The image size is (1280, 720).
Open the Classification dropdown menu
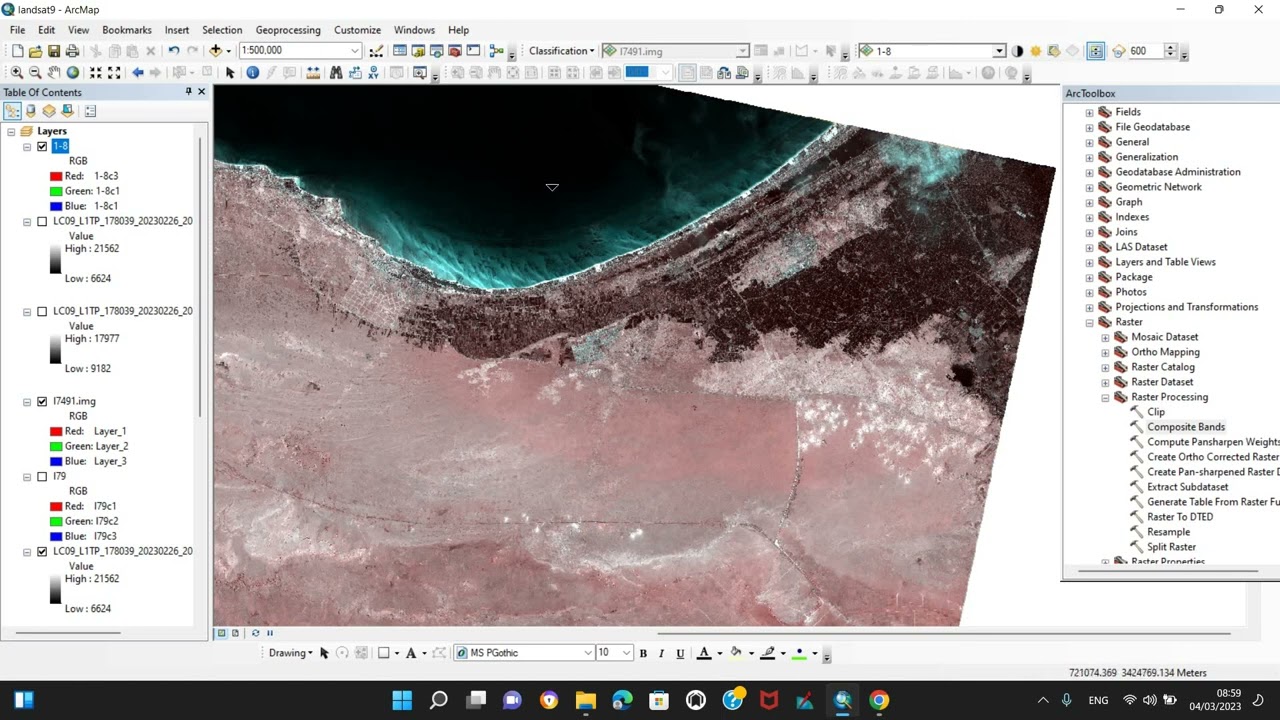click(x=561, y=51)
